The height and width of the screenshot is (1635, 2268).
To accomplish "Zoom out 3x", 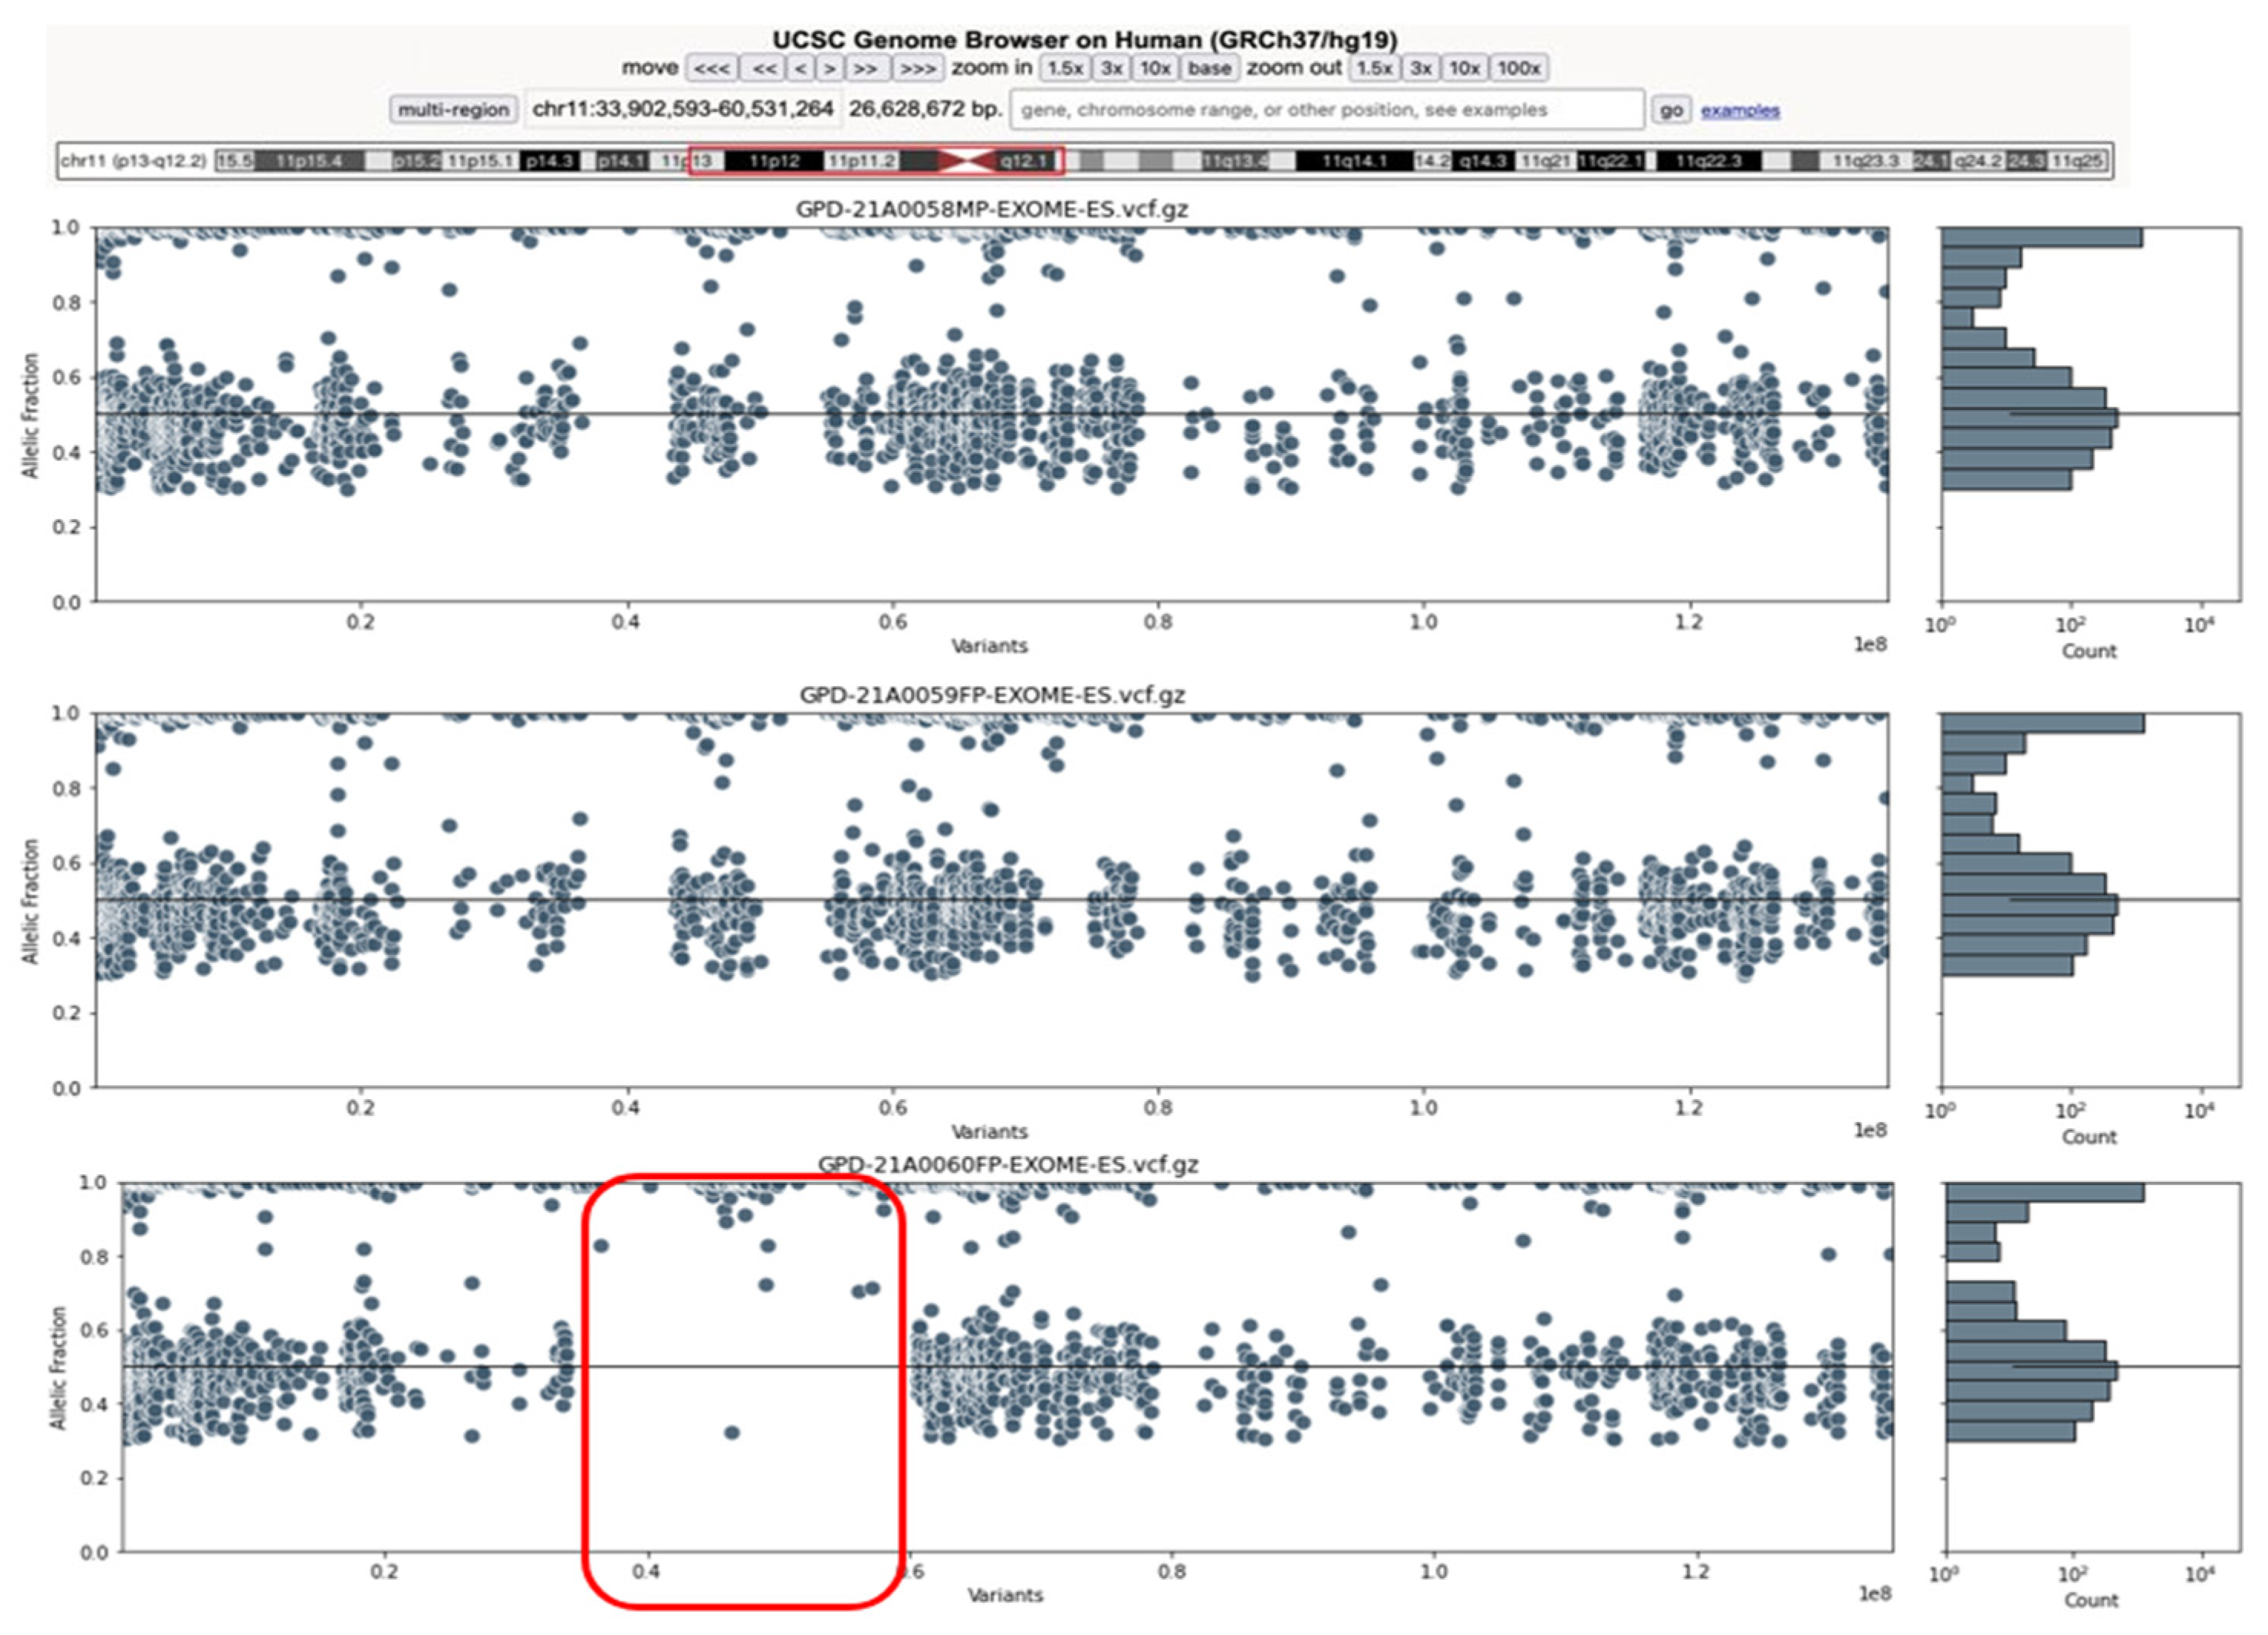I will [1420, 68].
